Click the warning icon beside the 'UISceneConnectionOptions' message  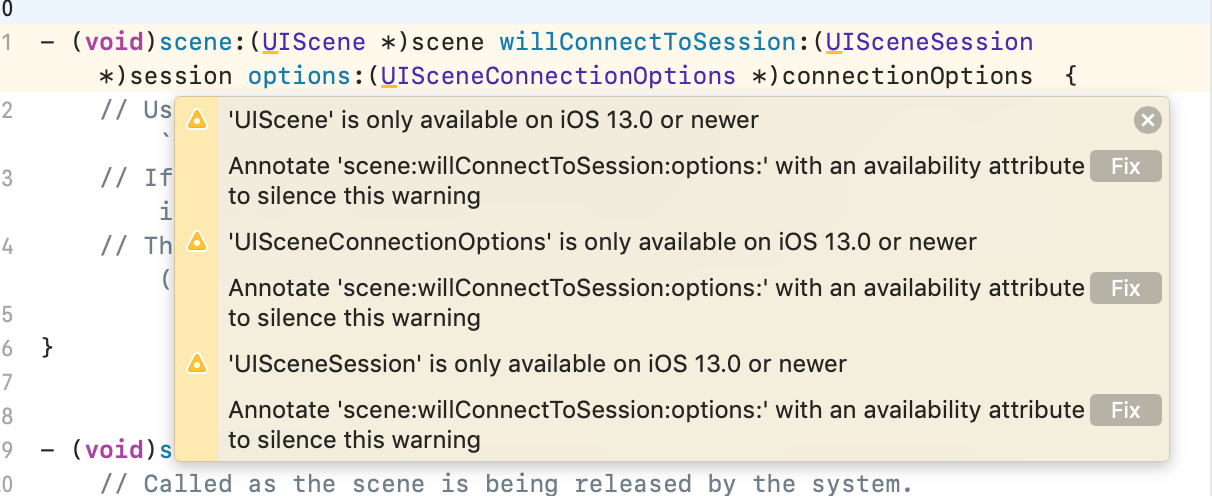click(197, 242)
